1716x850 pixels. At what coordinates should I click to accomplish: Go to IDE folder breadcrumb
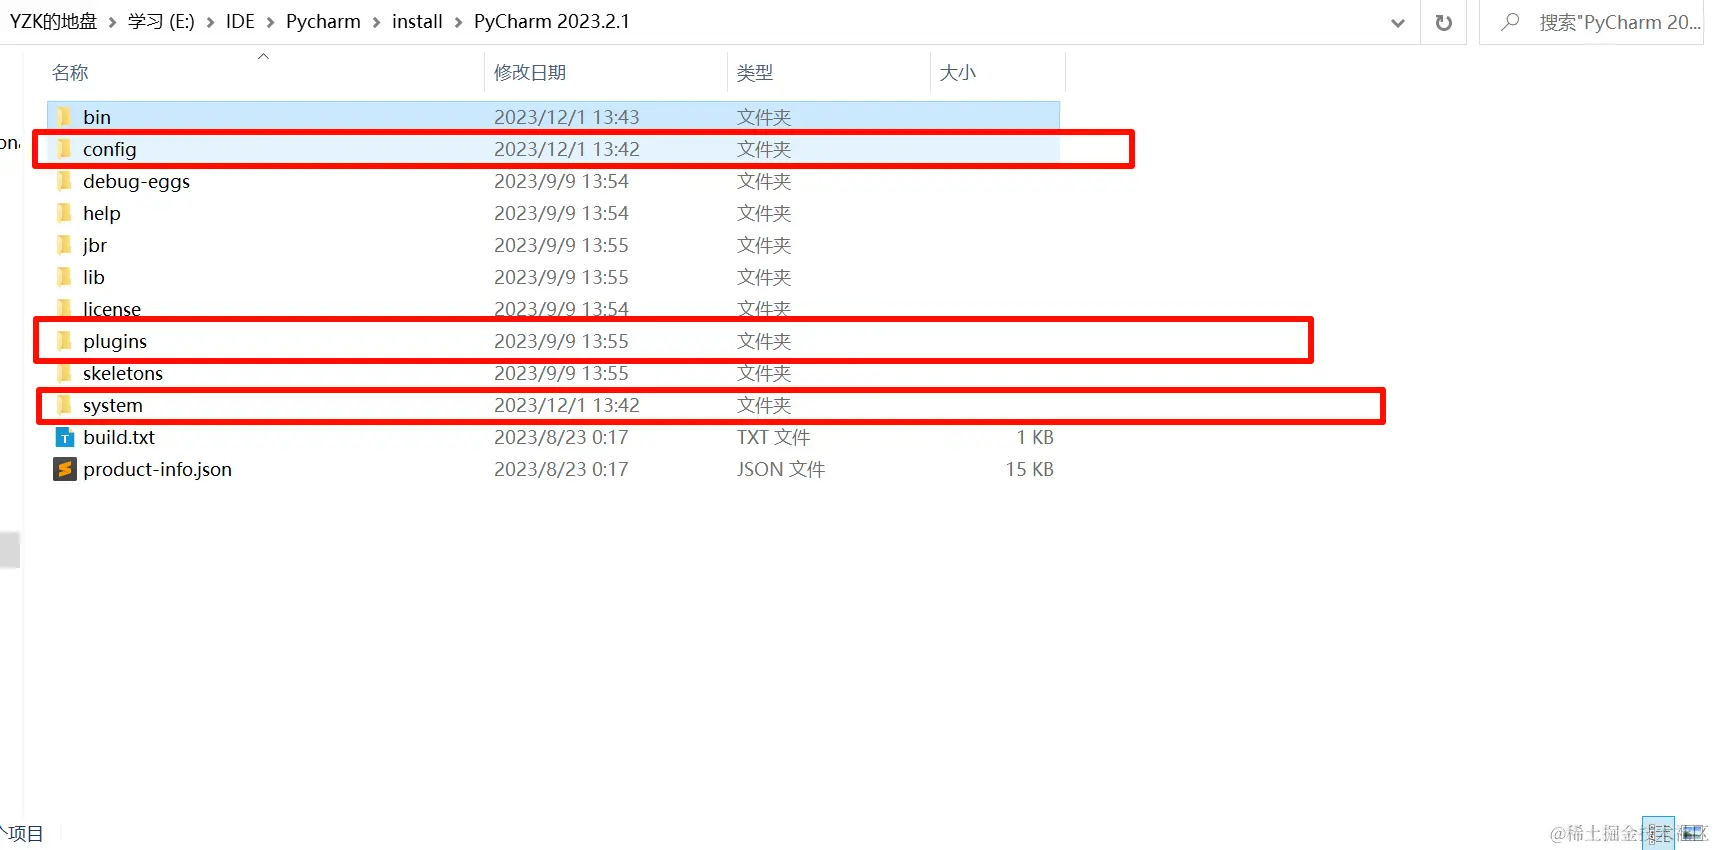pyautogui.click(x=240, y=22)
